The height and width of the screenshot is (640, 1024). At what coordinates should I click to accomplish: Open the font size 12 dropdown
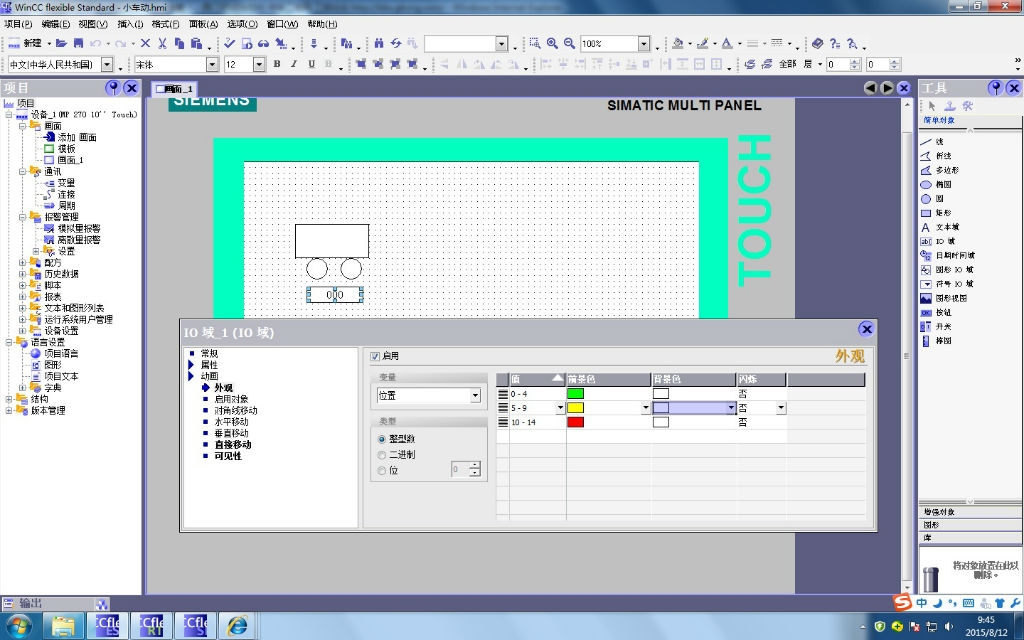click(259, 65)
